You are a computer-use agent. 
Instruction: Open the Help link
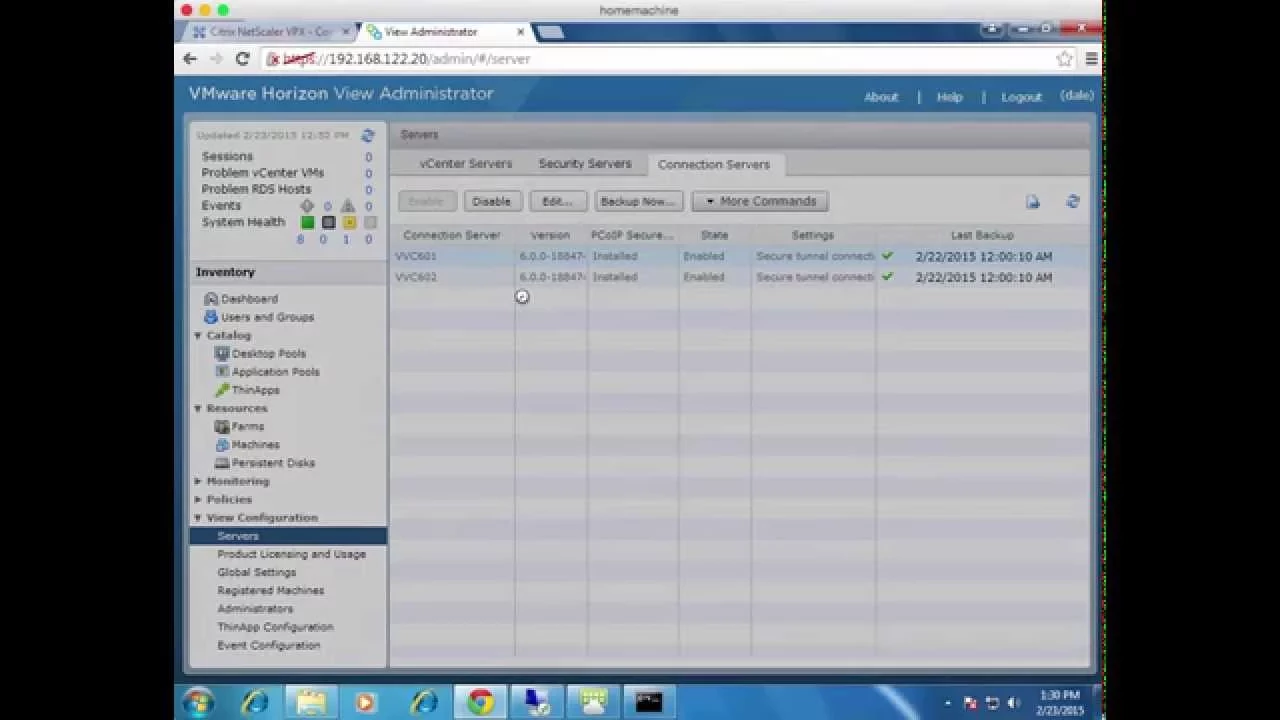coord(949,97)
